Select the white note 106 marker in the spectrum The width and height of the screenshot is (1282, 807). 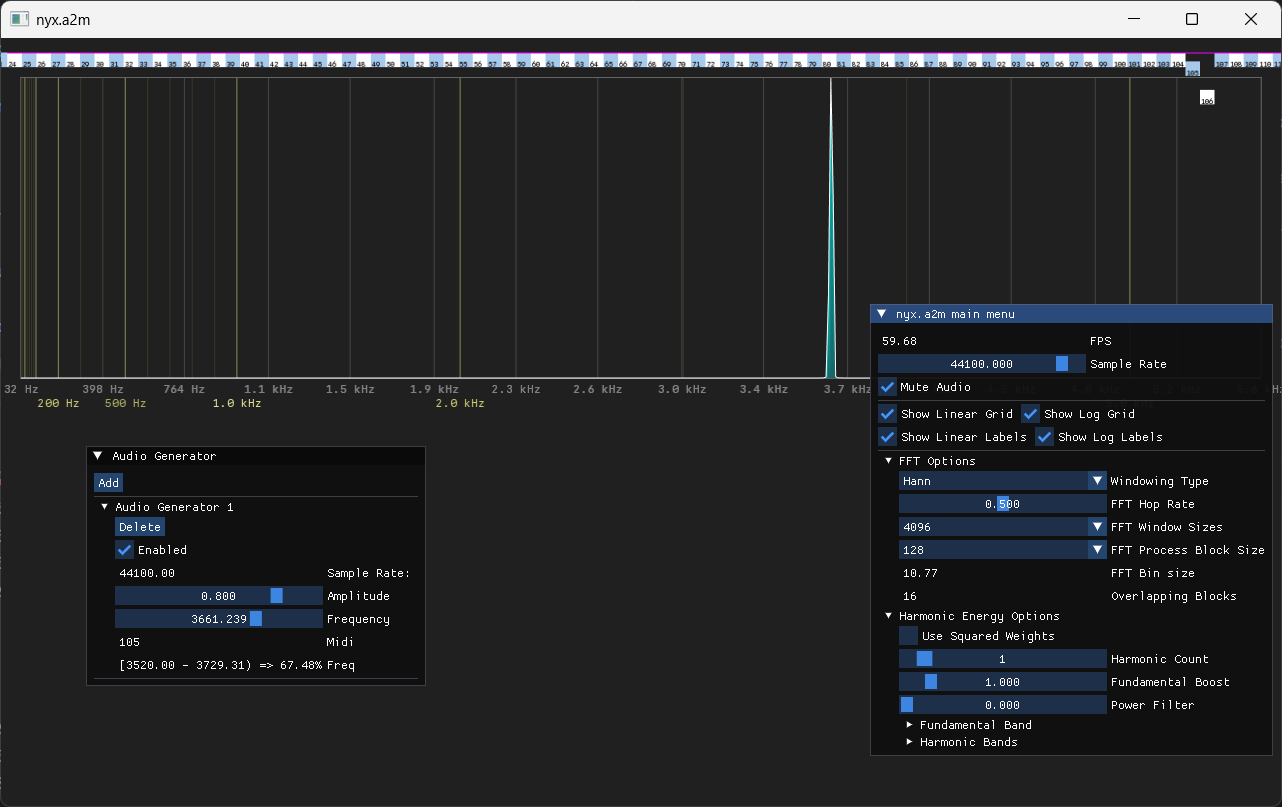pos(1207,97)
